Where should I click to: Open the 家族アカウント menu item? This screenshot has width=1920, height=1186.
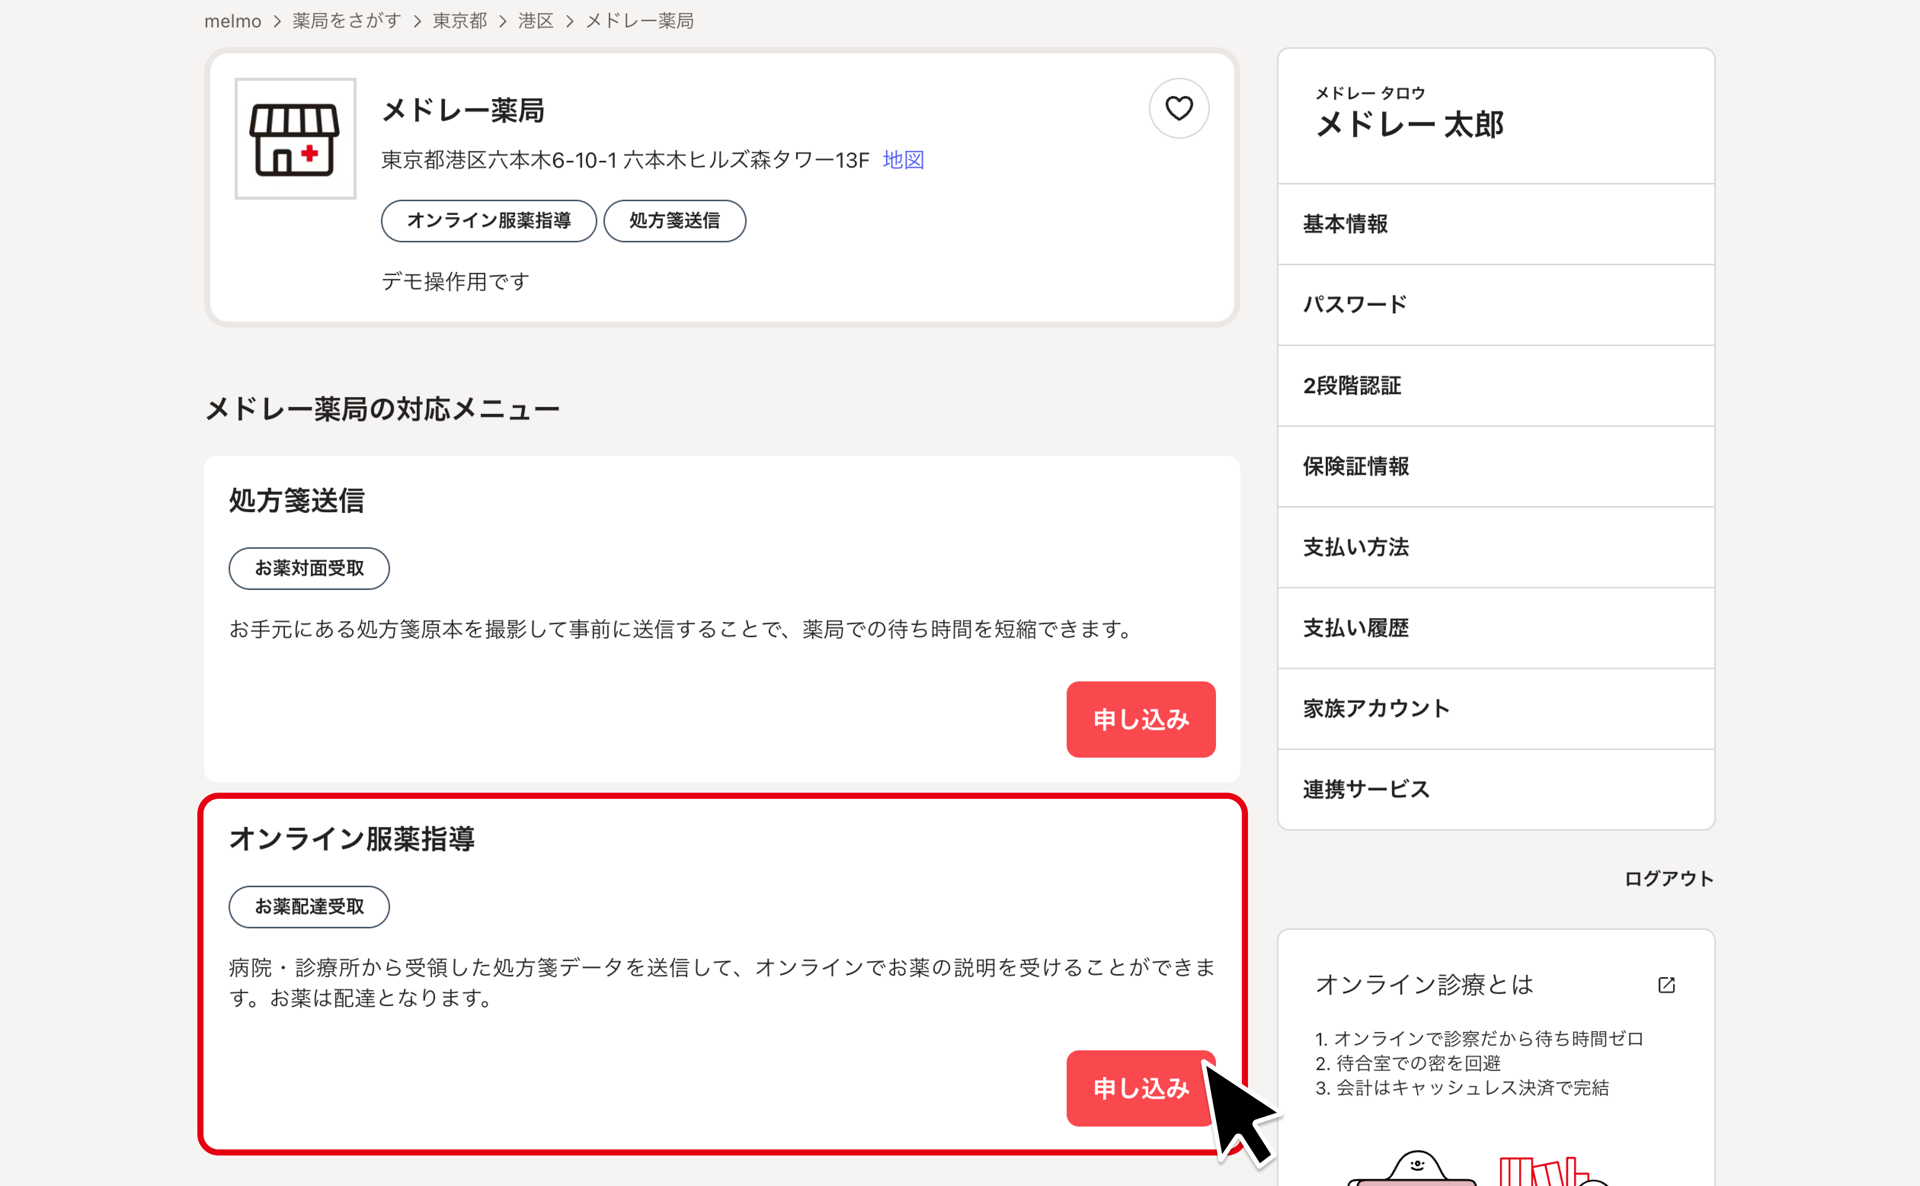point(1376,709)
